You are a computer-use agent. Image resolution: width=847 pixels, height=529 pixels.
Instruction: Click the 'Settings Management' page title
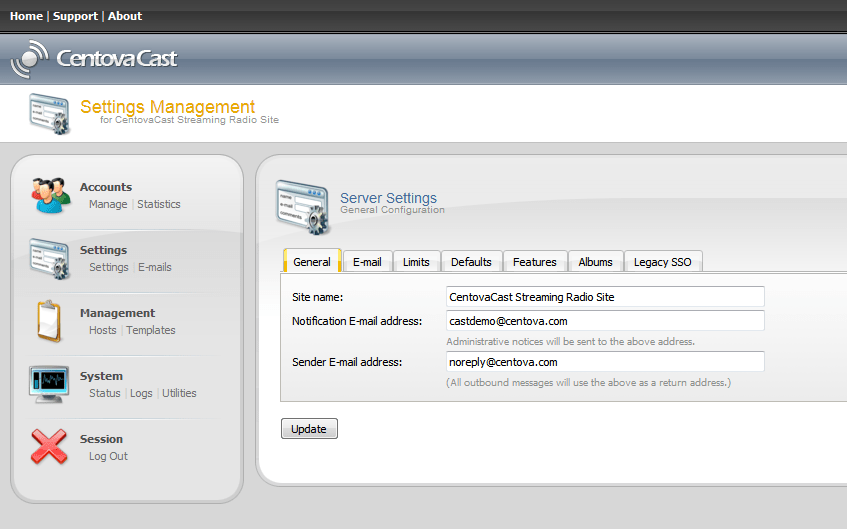tap(167, 106)
